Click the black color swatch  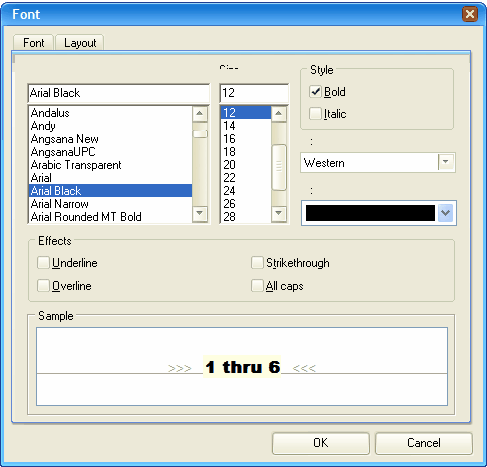coord(370,213)
